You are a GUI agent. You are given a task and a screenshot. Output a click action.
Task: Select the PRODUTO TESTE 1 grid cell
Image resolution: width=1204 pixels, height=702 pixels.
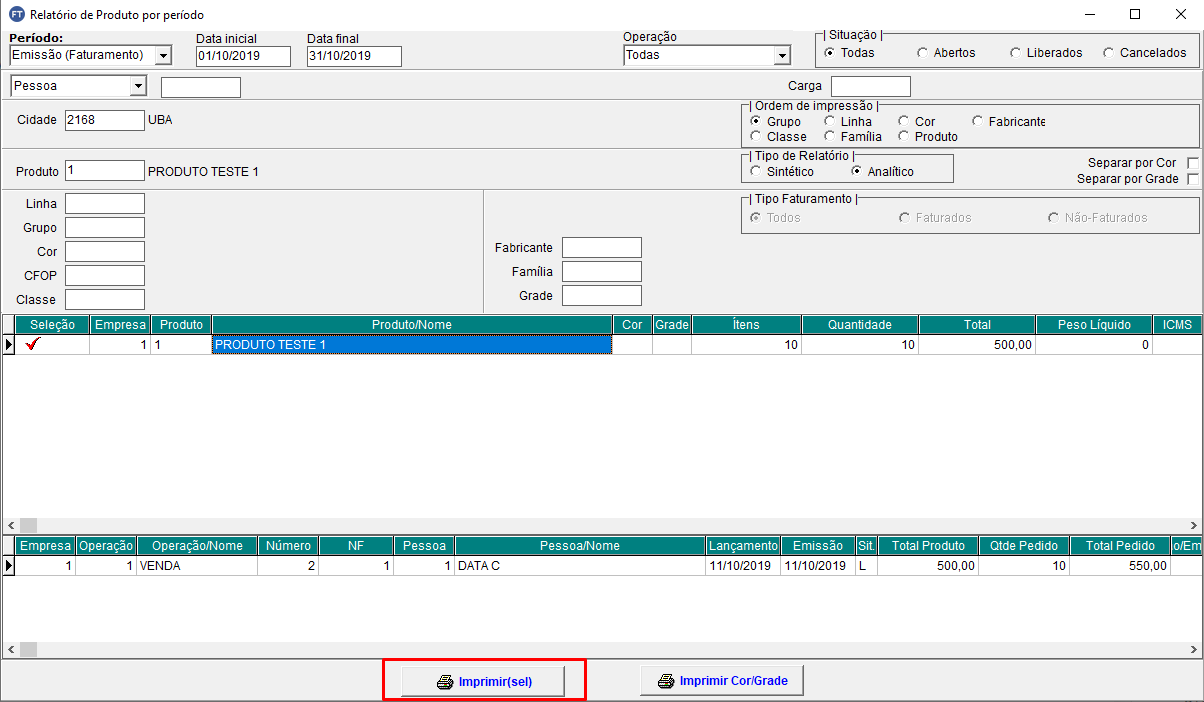(x=411, y=345)
